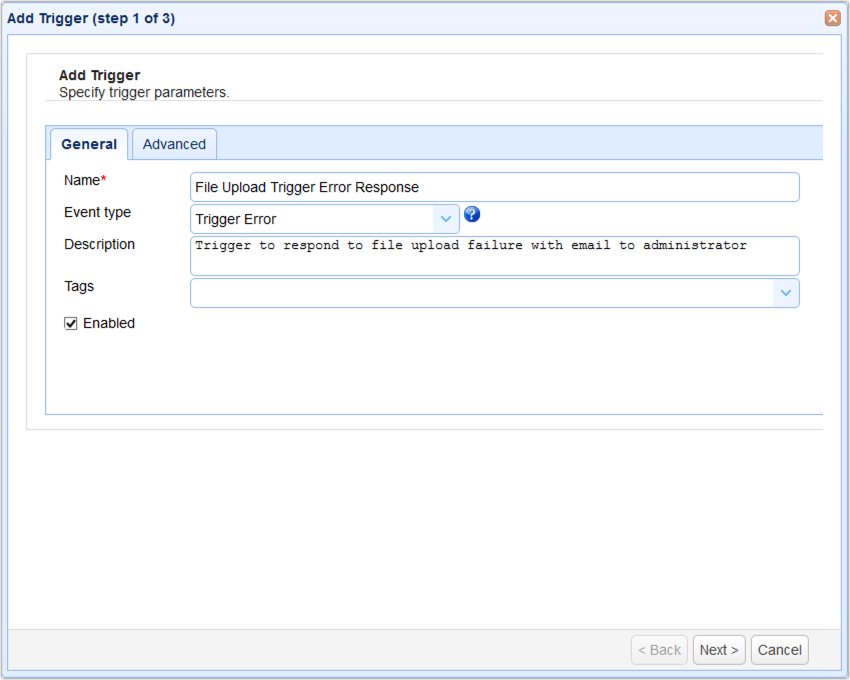Expand the Event type dropdown arrow
Viewport: 850px width, 680px height.
[x=446, y=219]
